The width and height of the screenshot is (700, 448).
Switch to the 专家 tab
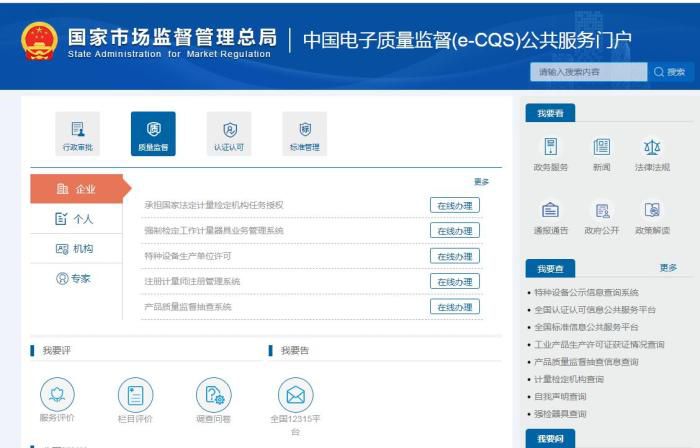(76, 278)
